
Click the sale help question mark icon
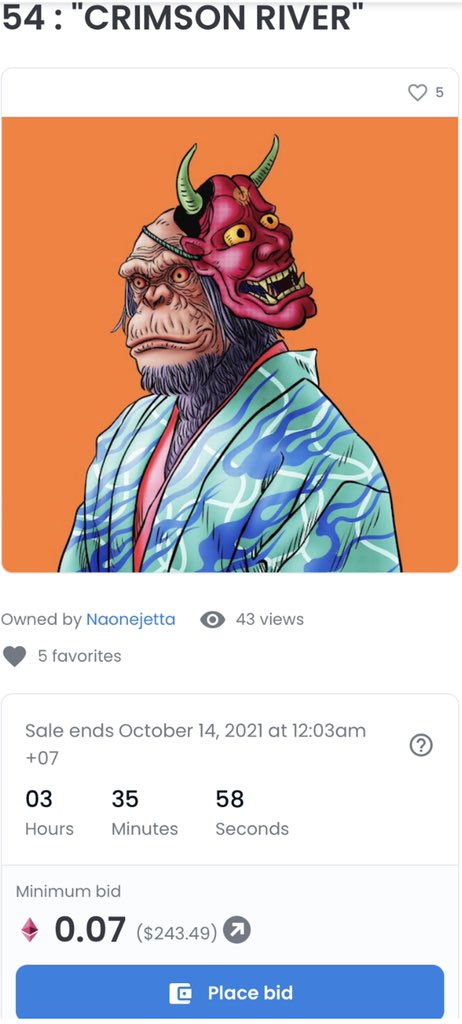(421, 745)
